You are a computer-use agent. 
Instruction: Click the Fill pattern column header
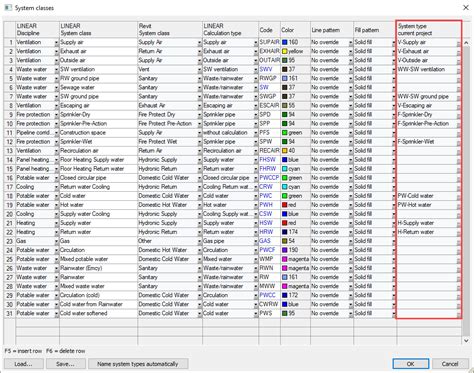(x=375, y=30)
